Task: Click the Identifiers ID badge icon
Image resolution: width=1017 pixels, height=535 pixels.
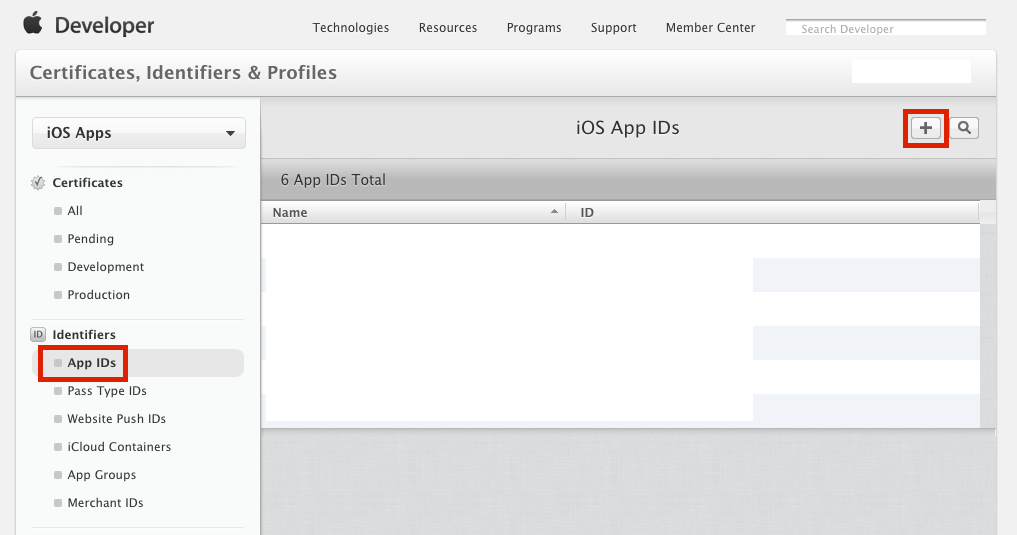Action: pyautogui.click(x=38, y=335)
